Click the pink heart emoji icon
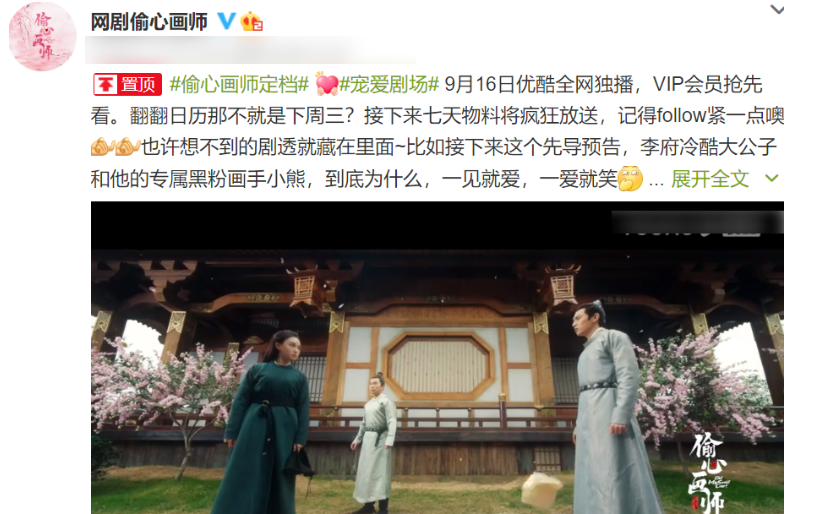827x514 pixels. [326, 84]
